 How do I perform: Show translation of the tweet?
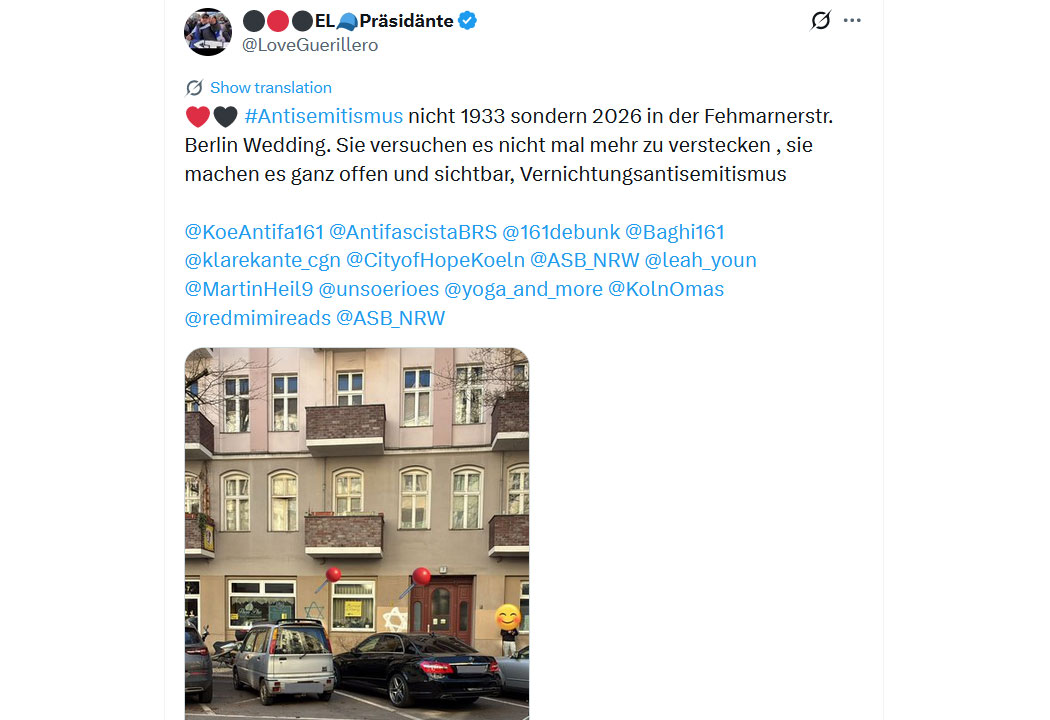271,88
